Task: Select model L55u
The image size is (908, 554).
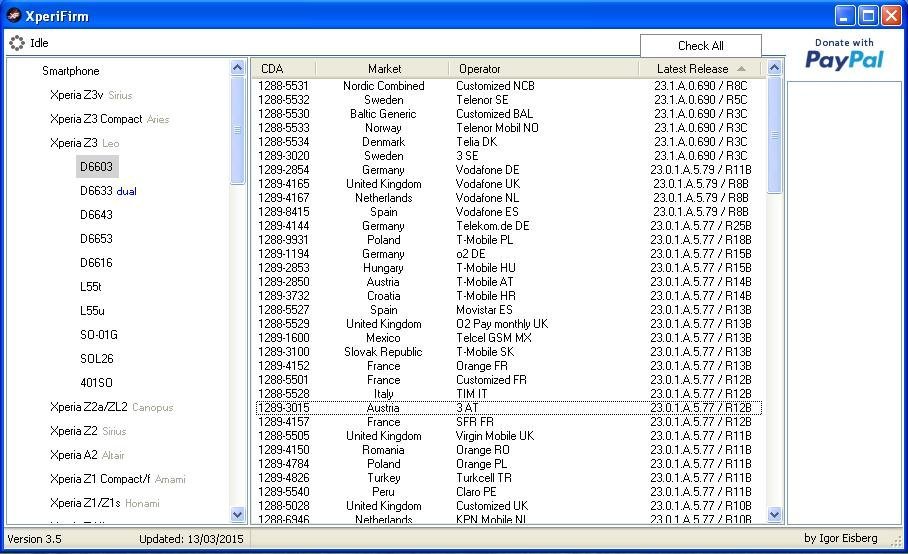Action: pos(92,311)
